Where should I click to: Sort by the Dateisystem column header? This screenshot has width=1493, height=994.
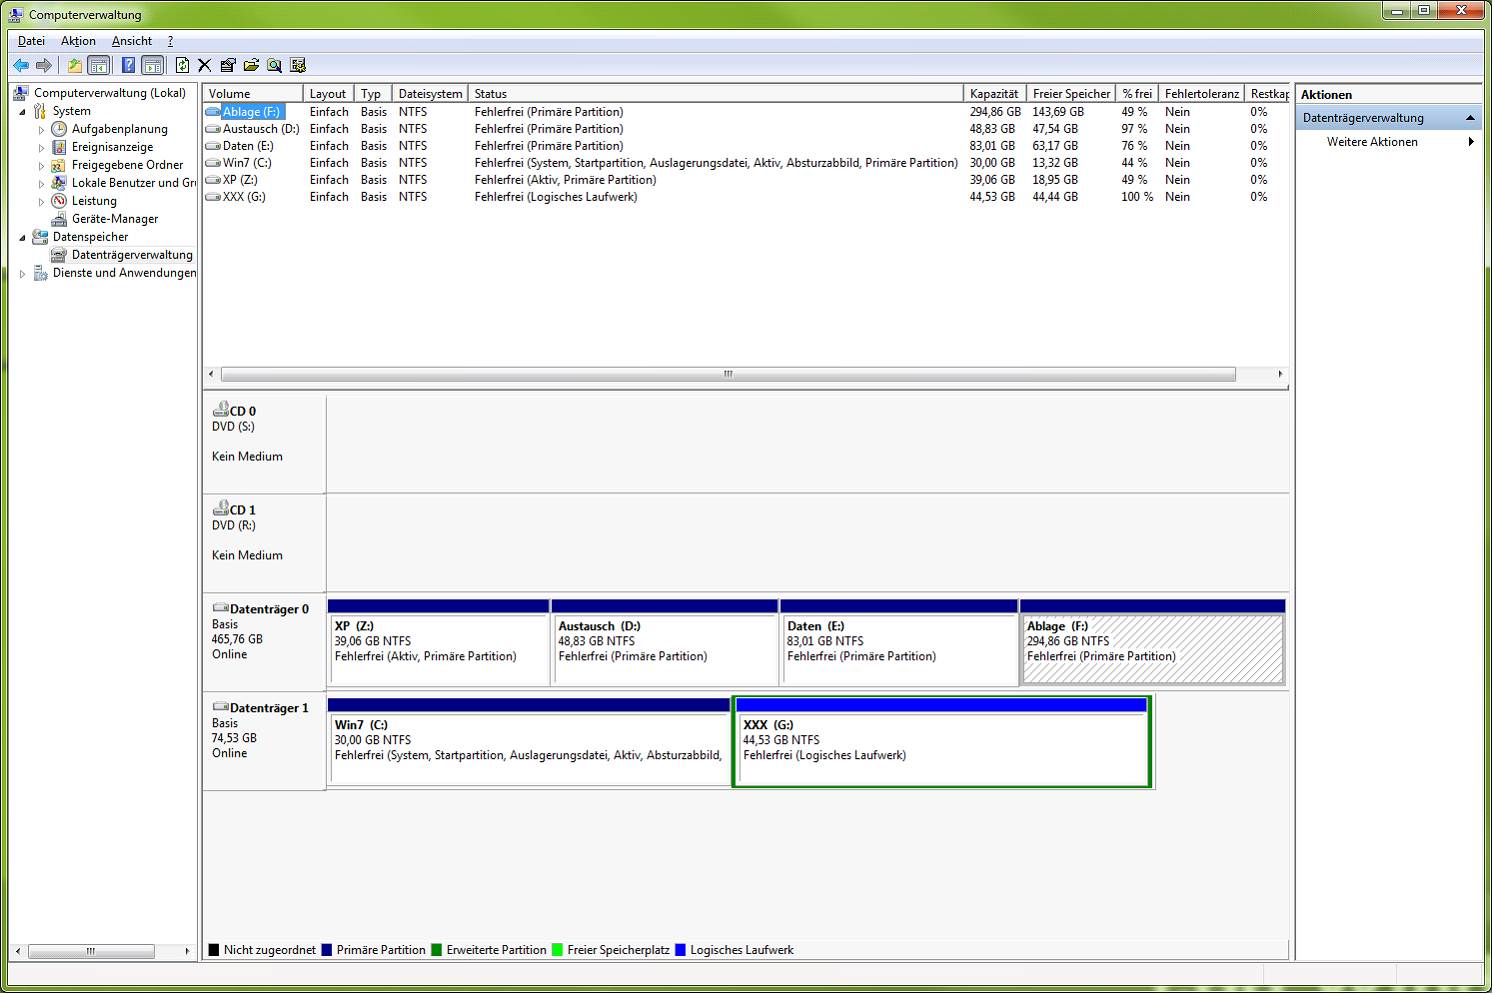tap(430, 93)
